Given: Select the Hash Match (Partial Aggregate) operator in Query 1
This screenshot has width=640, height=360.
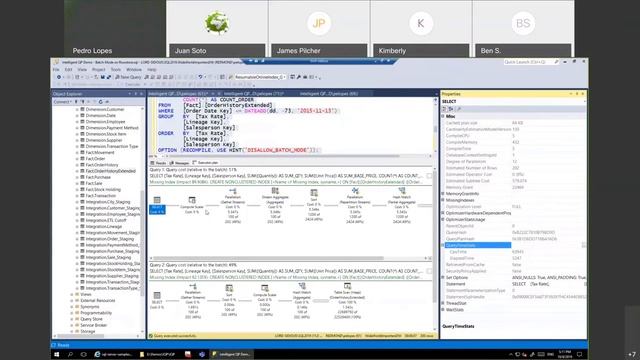Looking at the screenshot, I should pyautogui.click(x=402, y=205).
